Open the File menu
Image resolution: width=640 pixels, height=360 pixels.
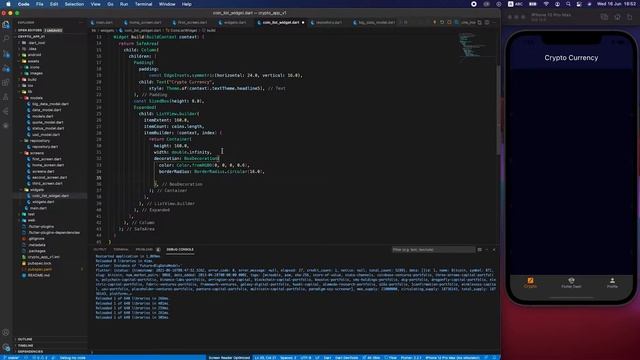[39, 4]
